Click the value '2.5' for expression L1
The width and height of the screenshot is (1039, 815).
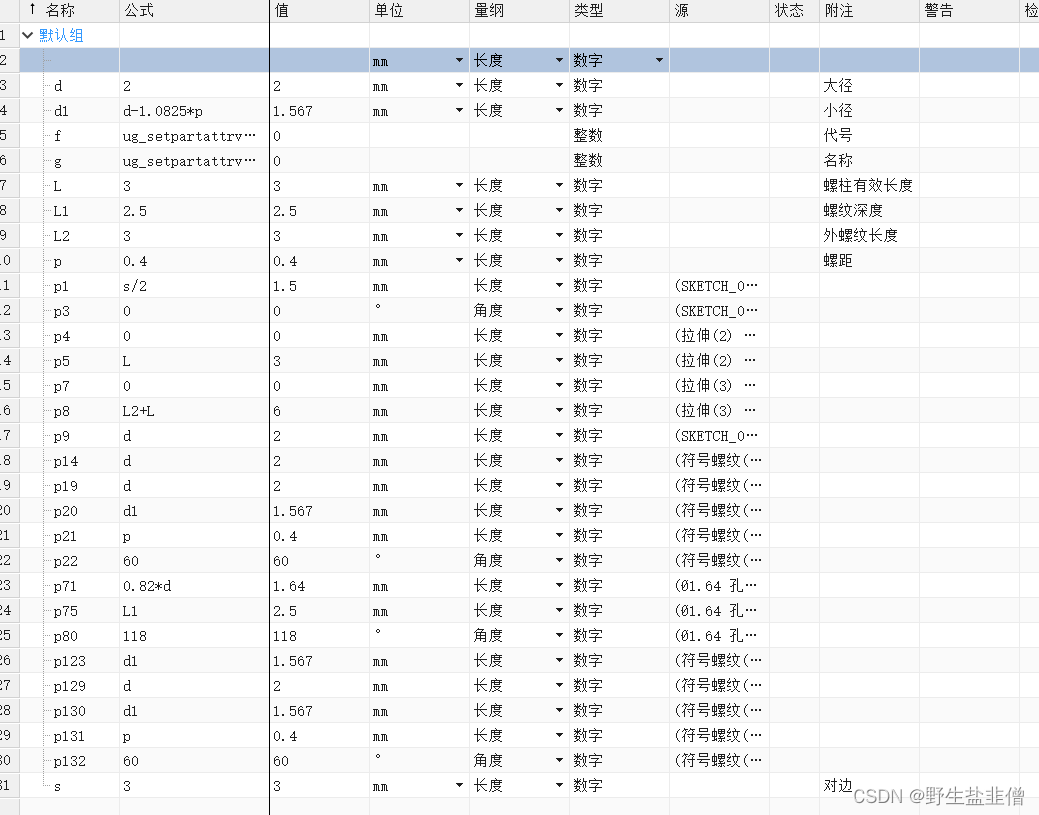coord(285,211)
